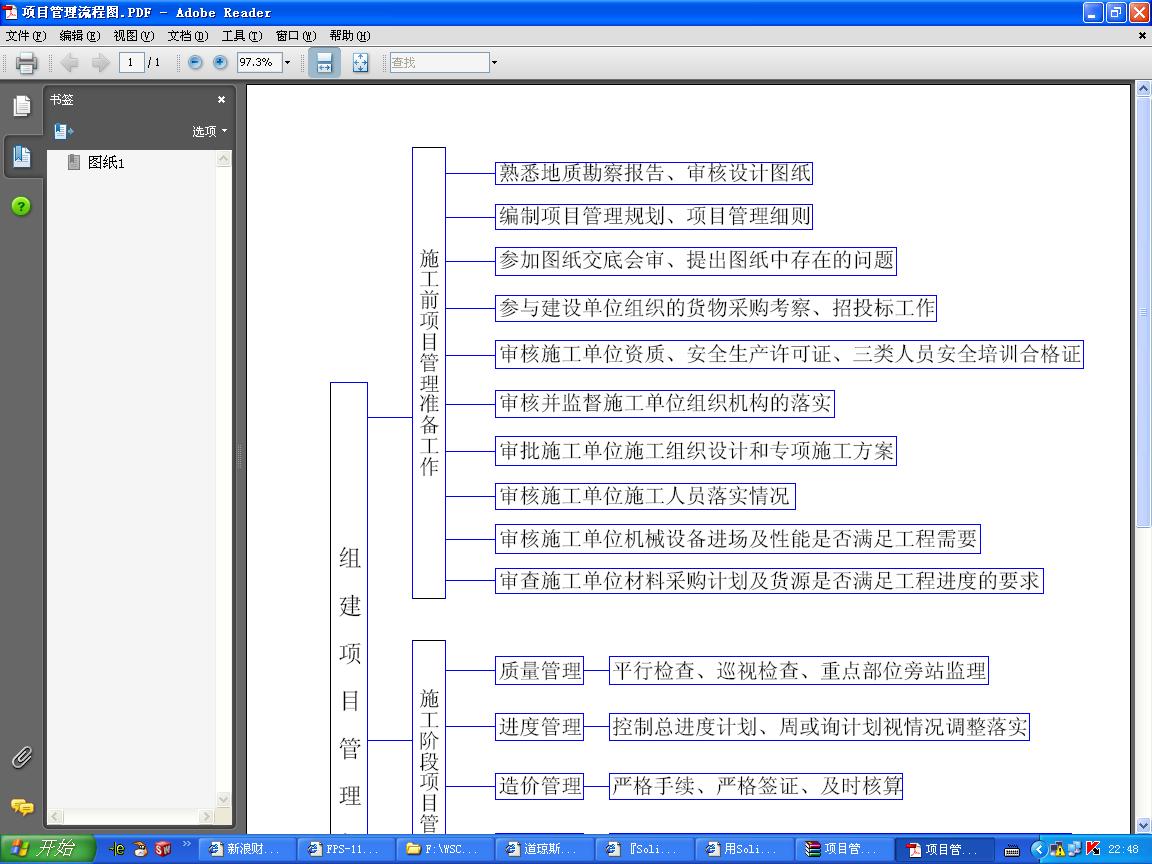Click the 造价管理 box in flowchart
This screenshot has height=864, width=1152.
pos(540,786)
